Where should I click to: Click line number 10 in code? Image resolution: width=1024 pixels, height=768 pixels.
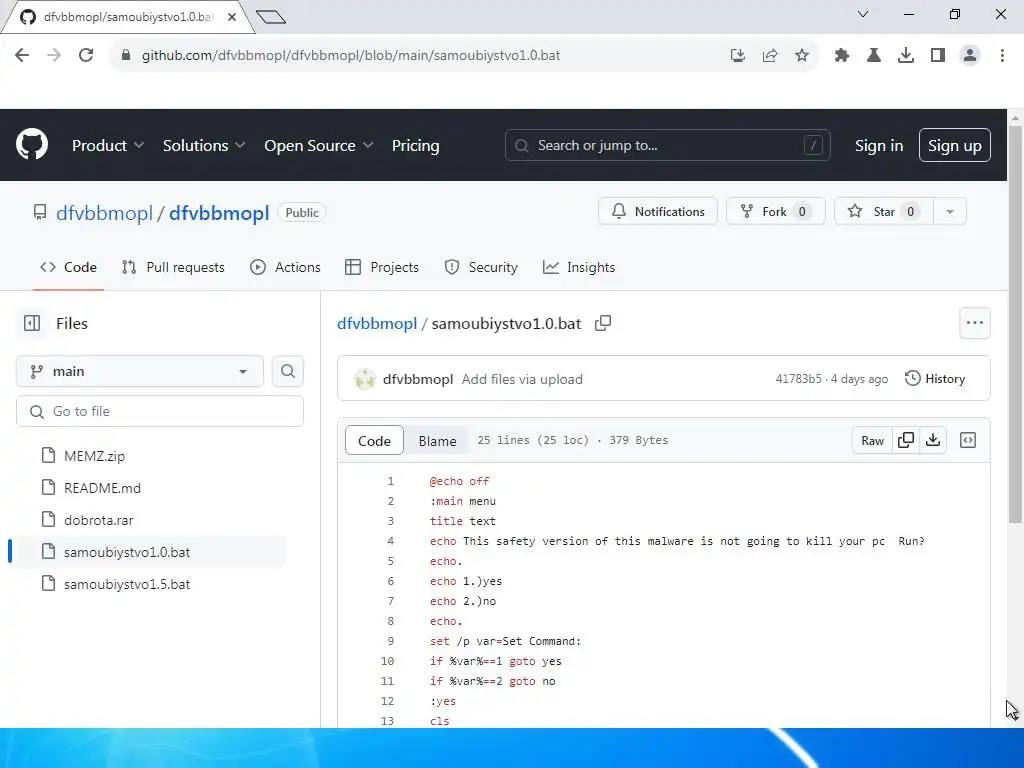pos(387,662)
